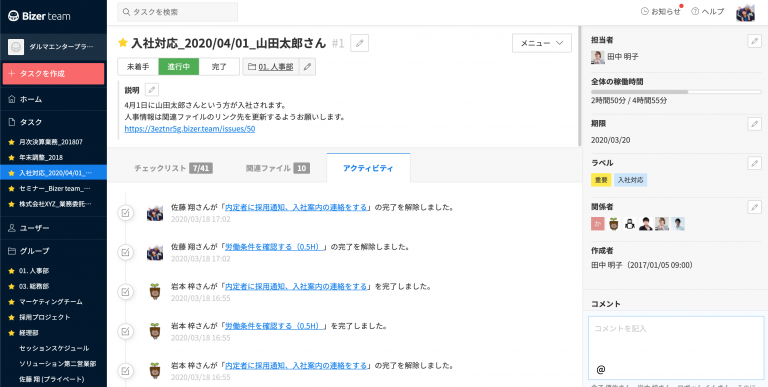Switch to チェックリスト tab

pyautogui.click(x=173, y=168)
